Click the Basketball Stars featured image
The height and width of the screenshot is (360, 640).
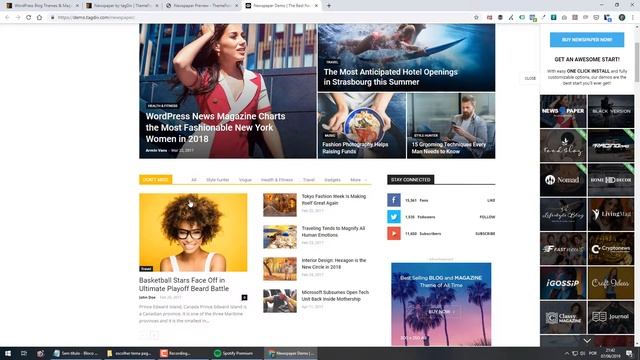coord(193,232)
